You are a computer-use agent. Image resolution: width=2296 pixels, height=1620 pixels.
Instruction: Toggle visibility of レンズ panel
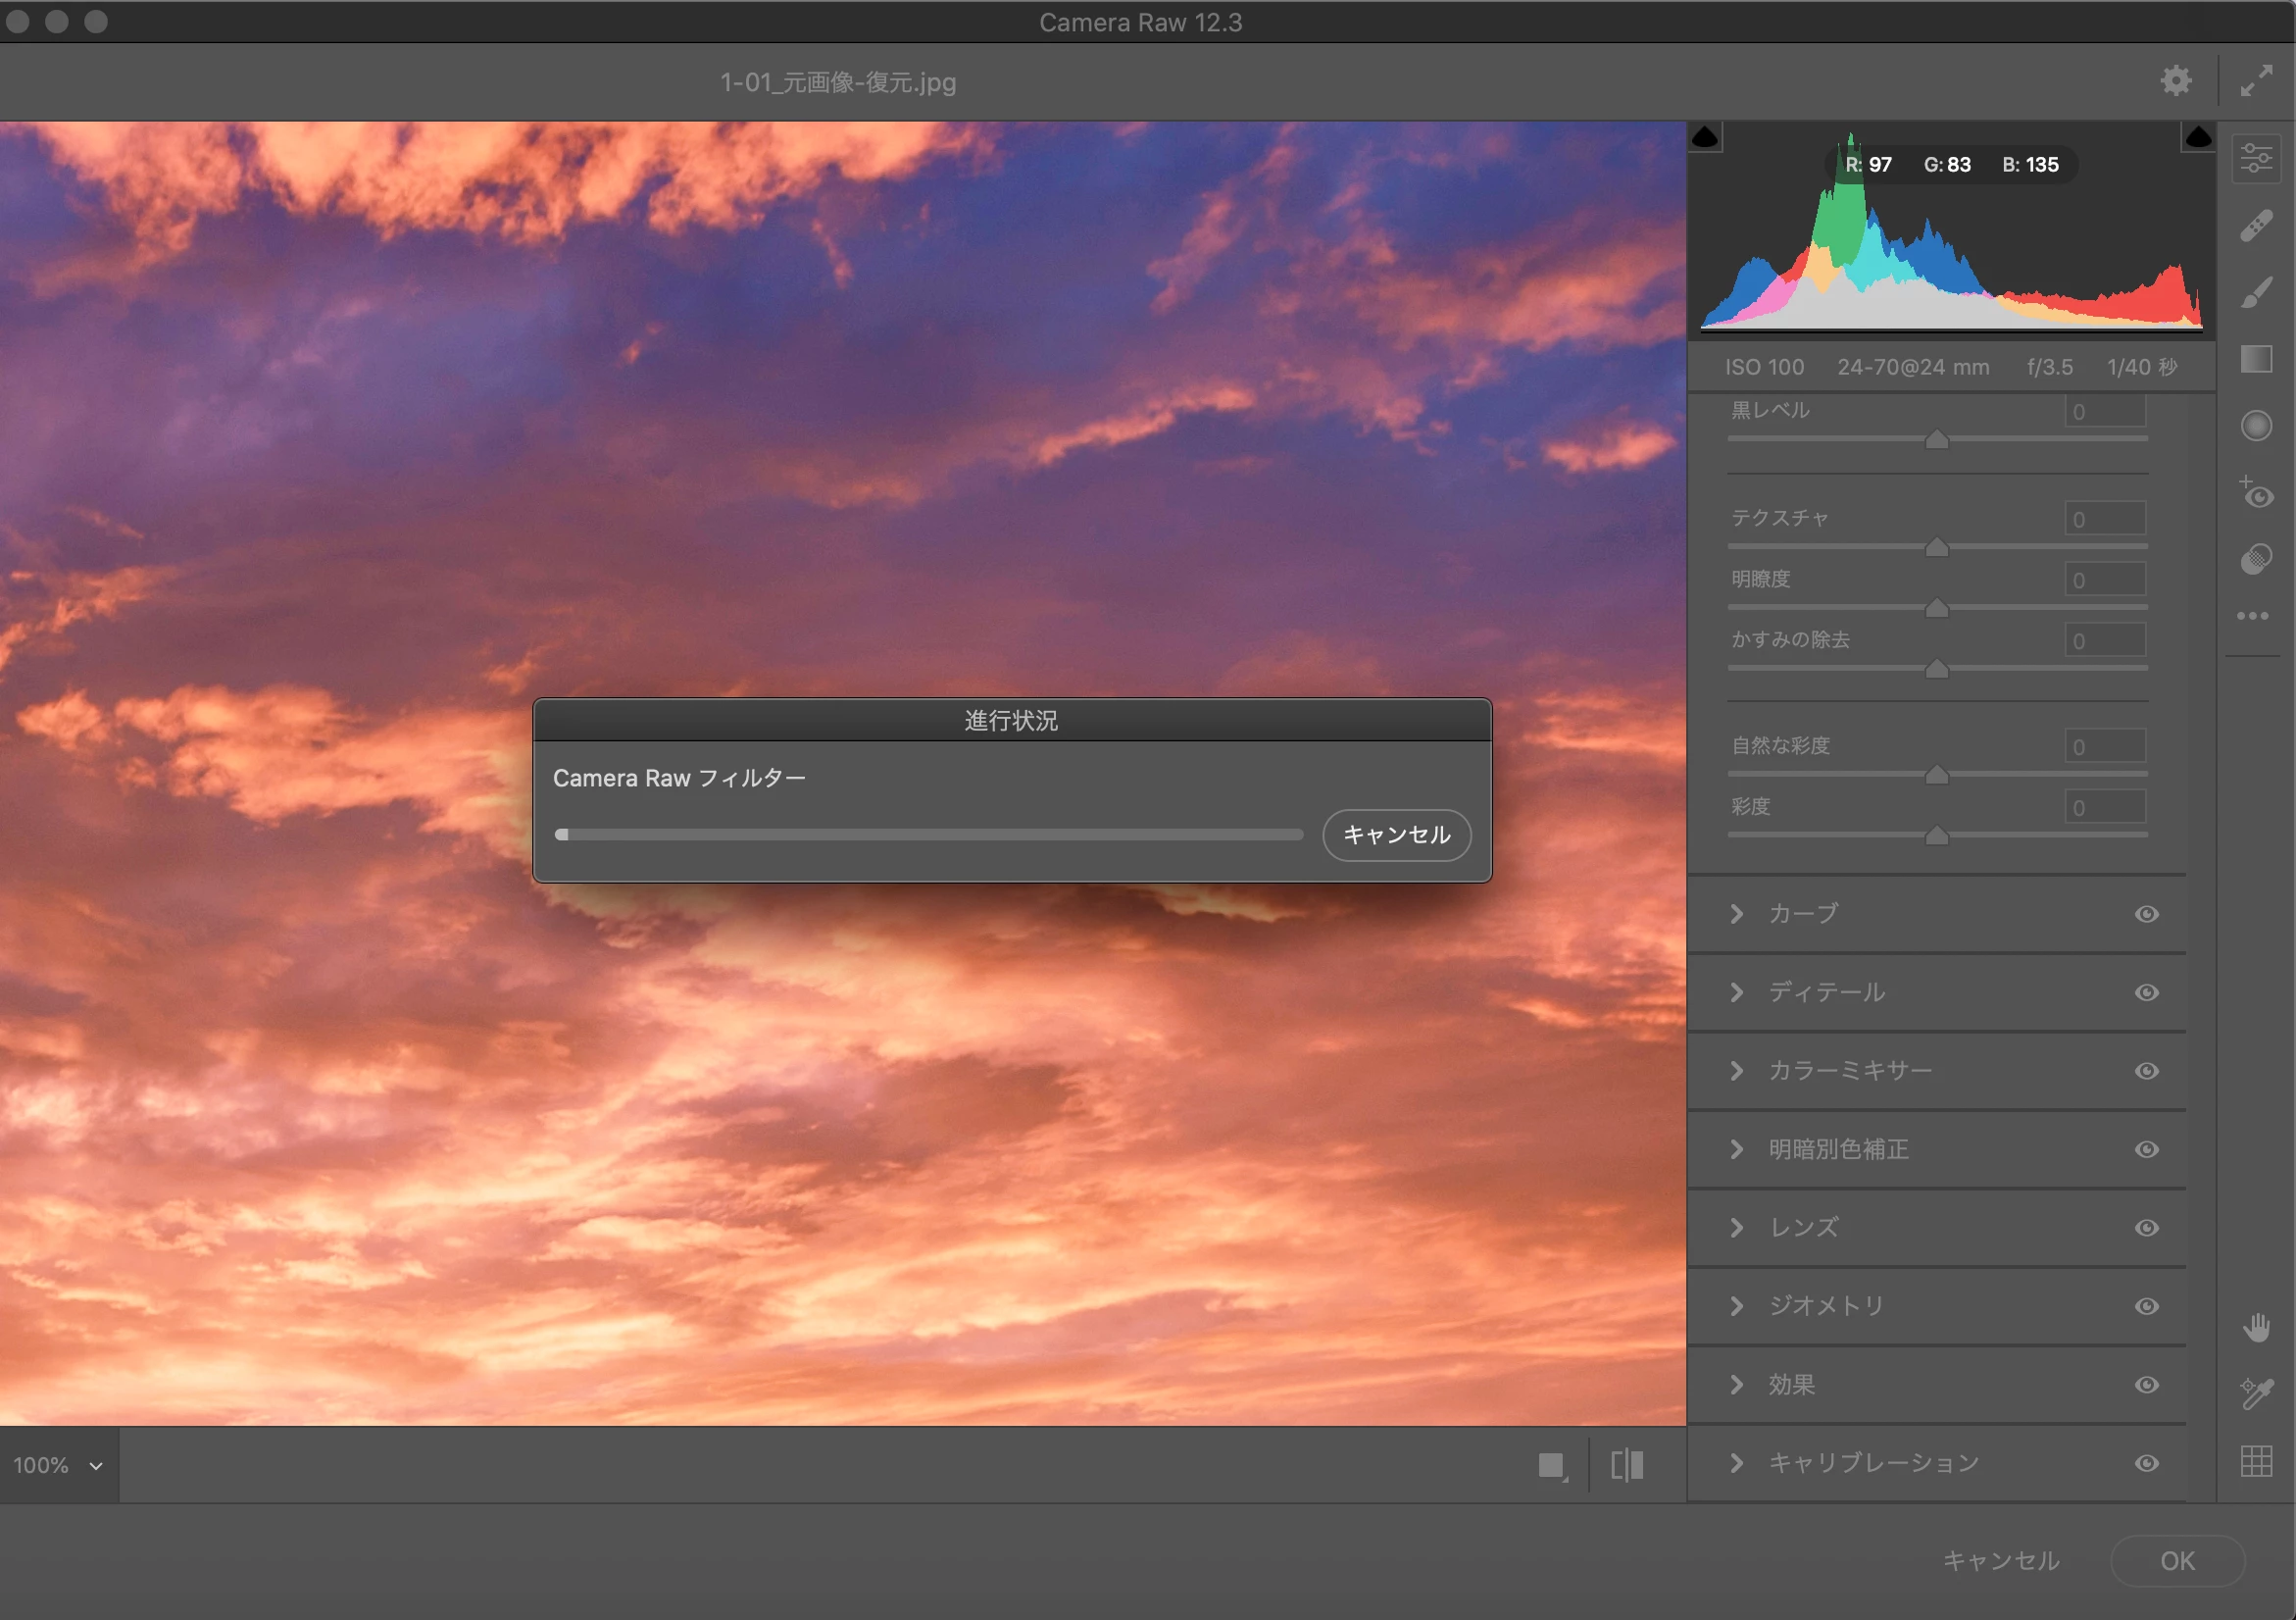pos(2146,1228)
